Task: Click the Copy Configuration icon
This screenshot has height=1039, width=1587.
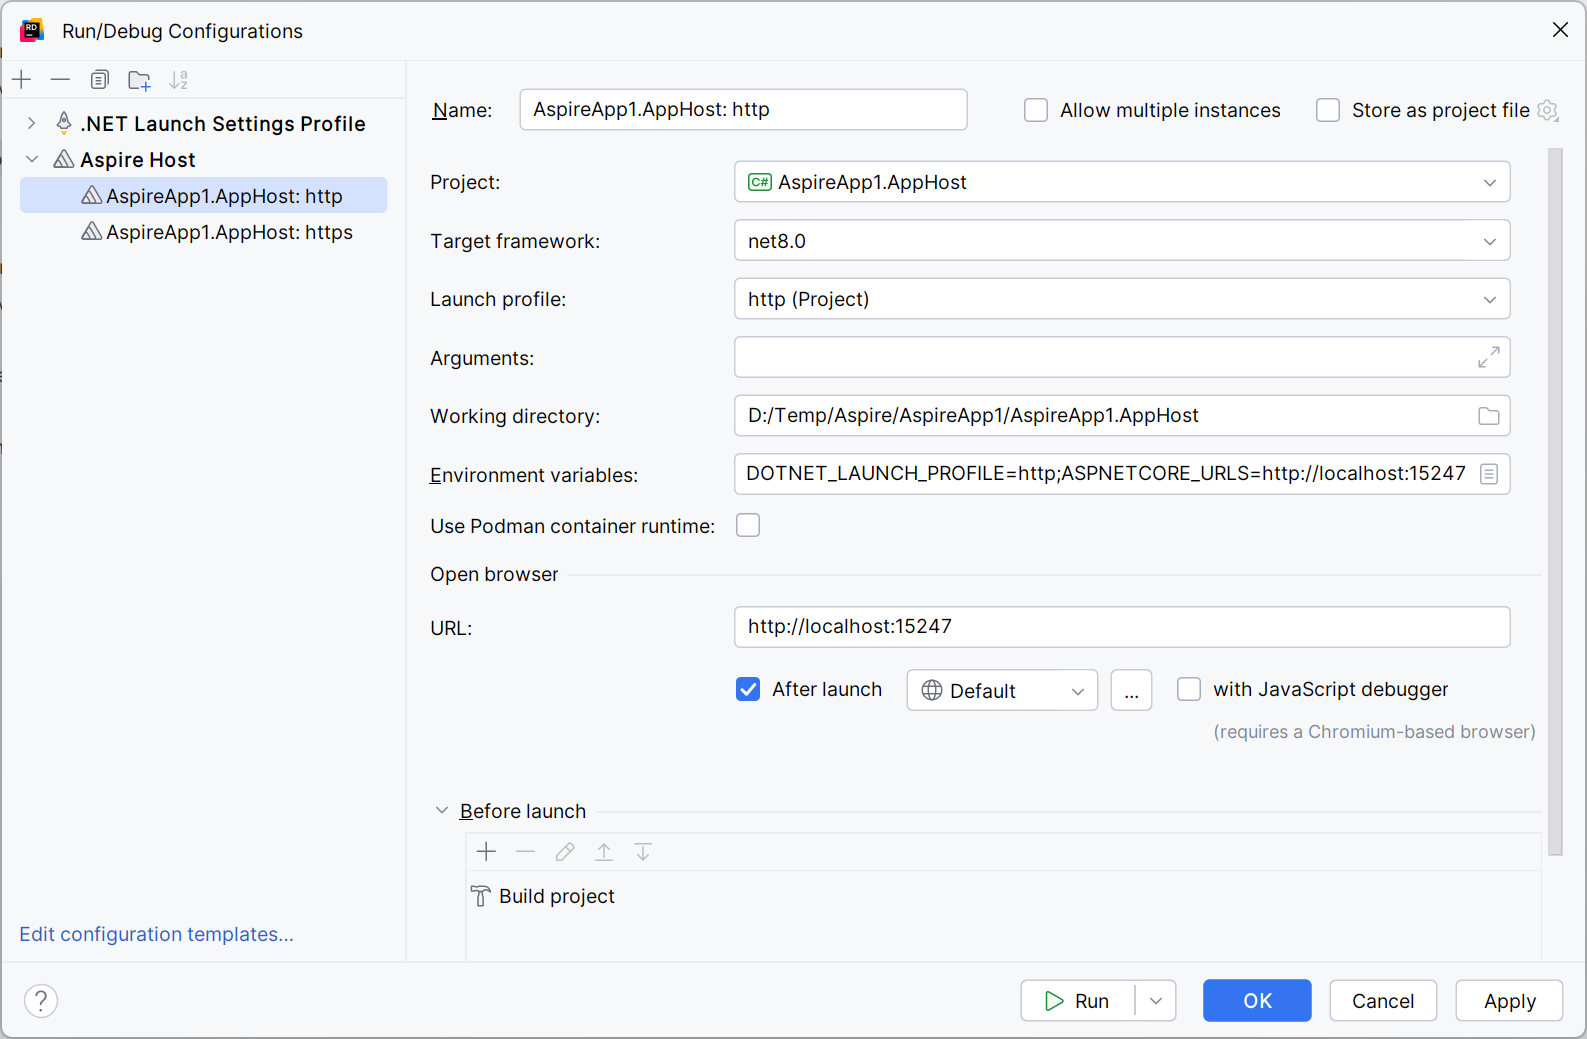Action: [x=99, y=80]
